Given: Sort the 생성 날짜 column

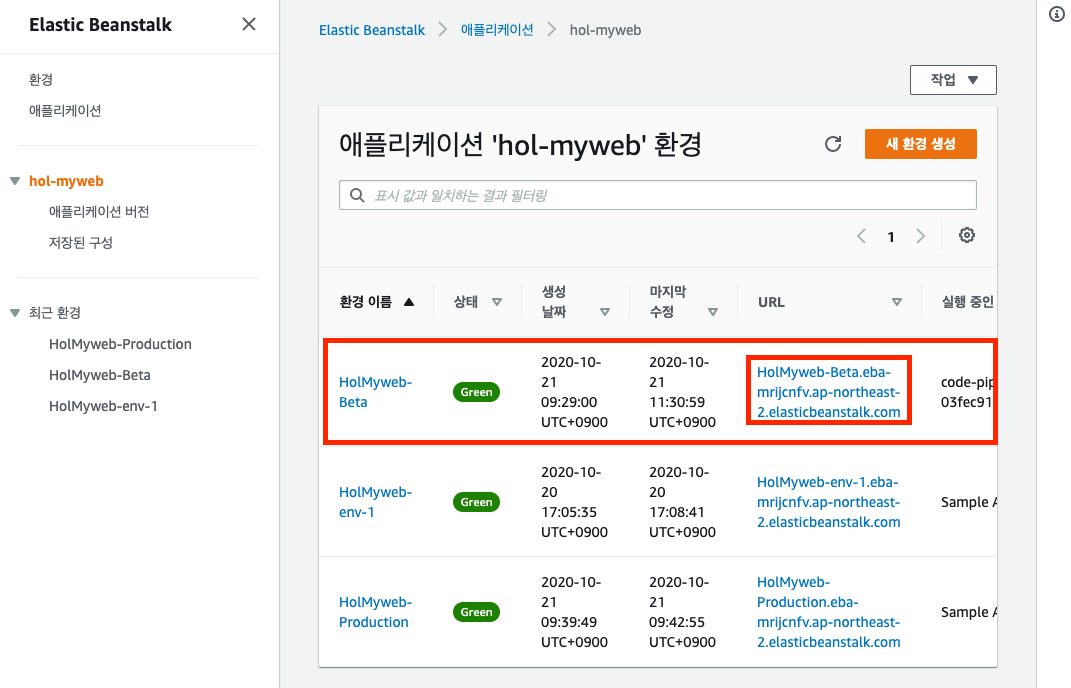Looking at the screenshot, I should coord(604,312).
